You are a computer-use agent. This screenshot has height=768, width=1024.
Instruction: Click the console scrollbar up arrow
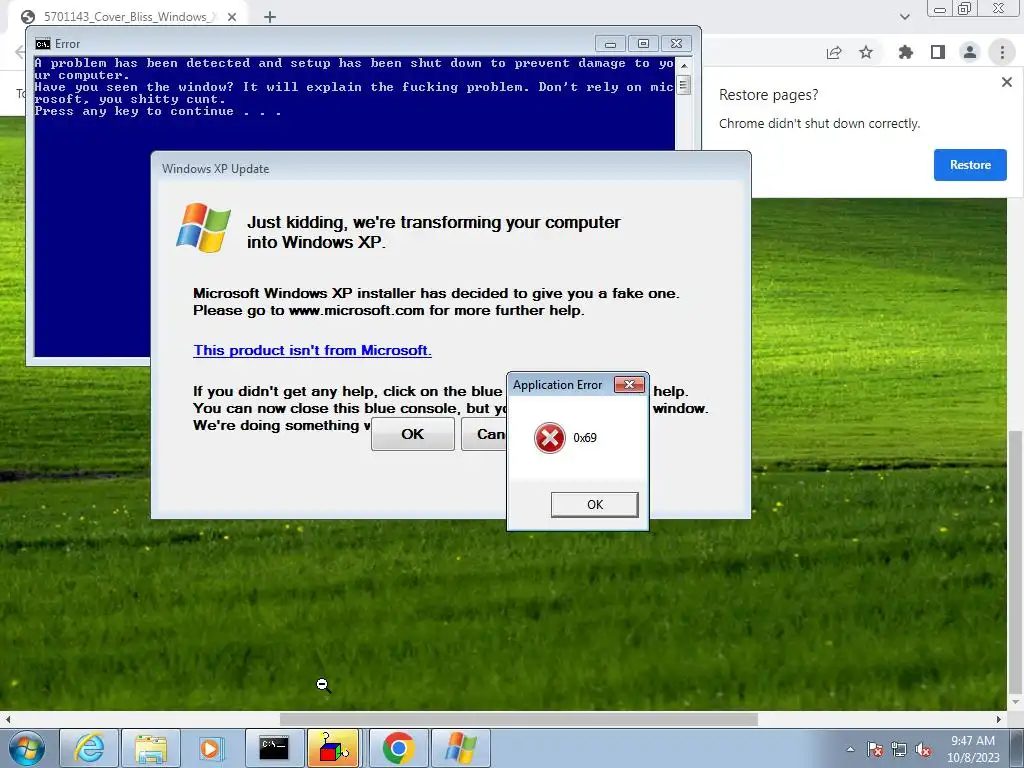(684, 65)
